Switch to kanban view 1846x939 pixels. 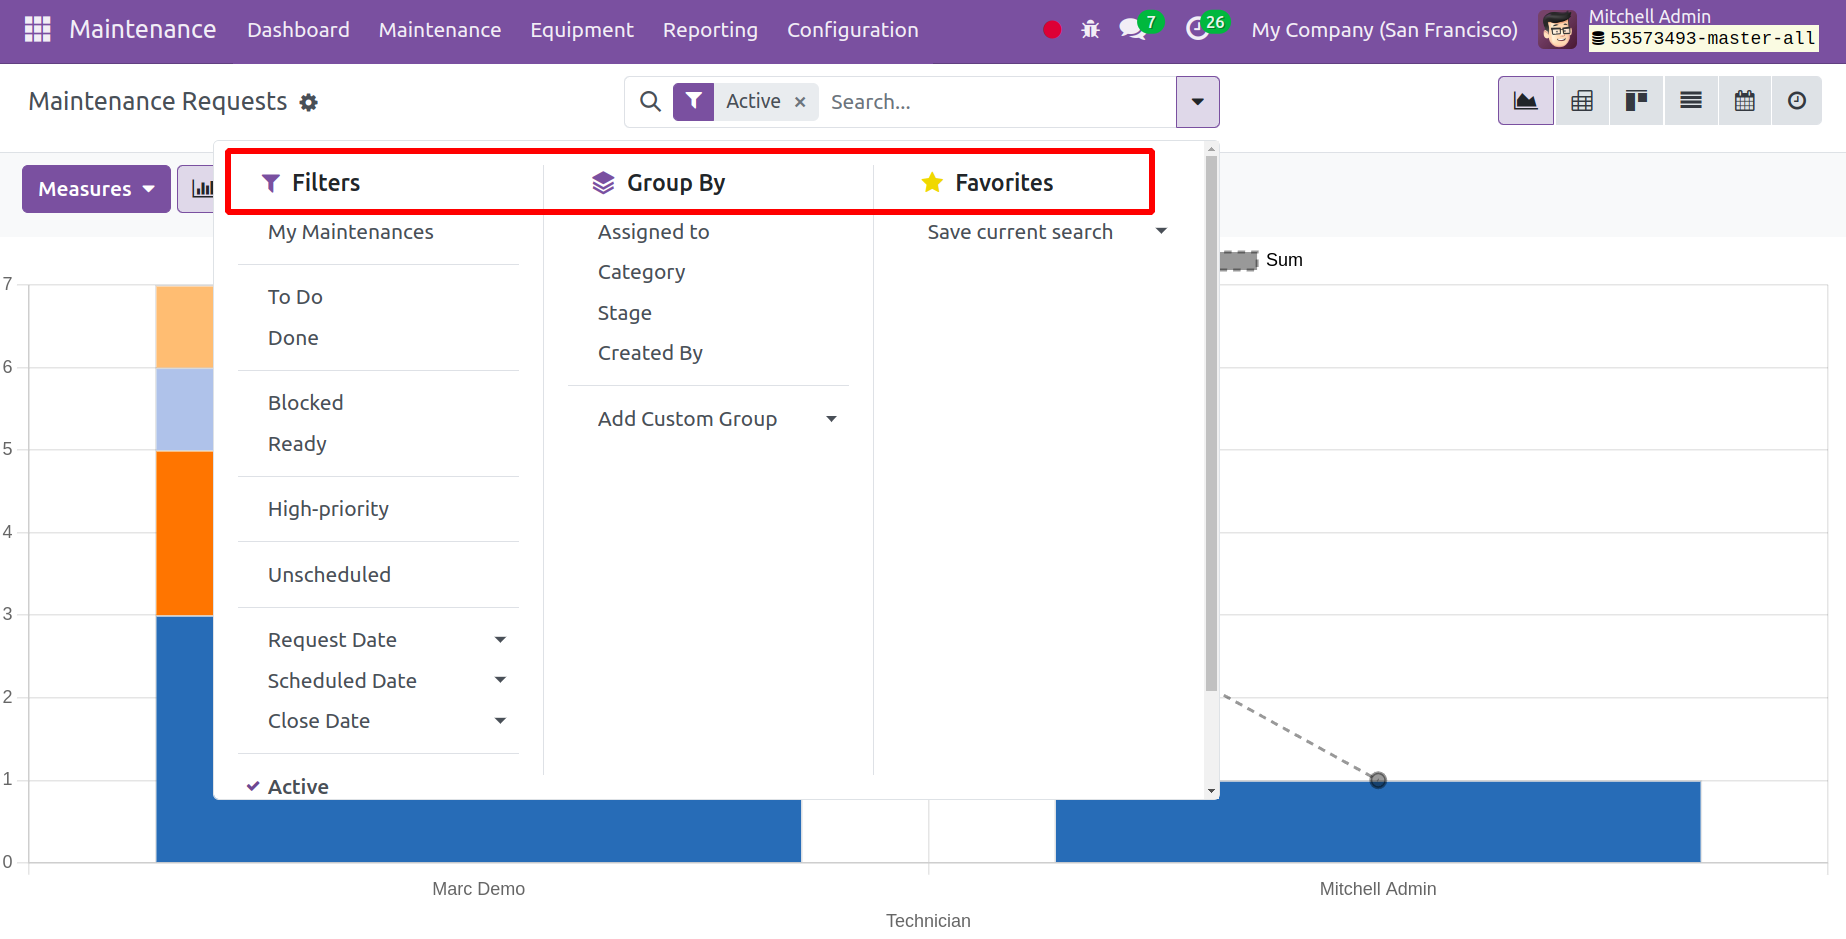(x=1636, y=101)
